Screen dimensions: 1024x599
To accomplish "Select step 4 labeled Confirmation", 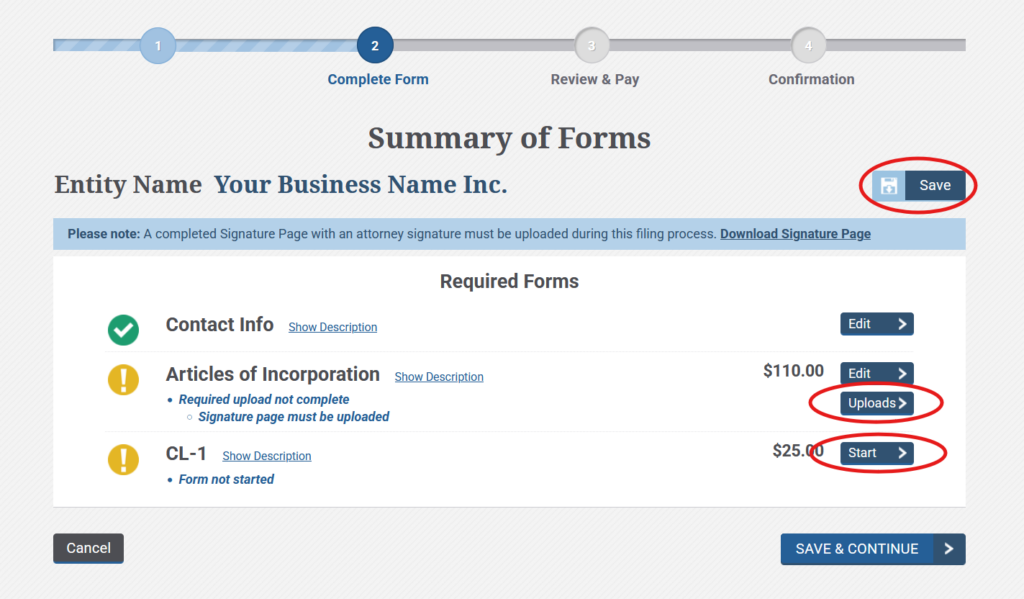I will pos(808,45).
